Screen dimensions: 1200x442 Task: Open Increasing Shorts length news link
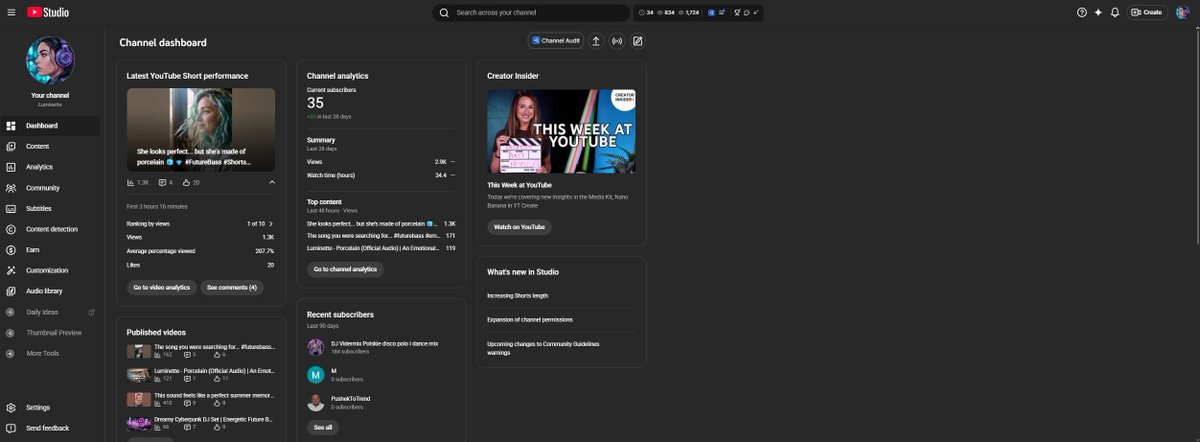(517, 296)
